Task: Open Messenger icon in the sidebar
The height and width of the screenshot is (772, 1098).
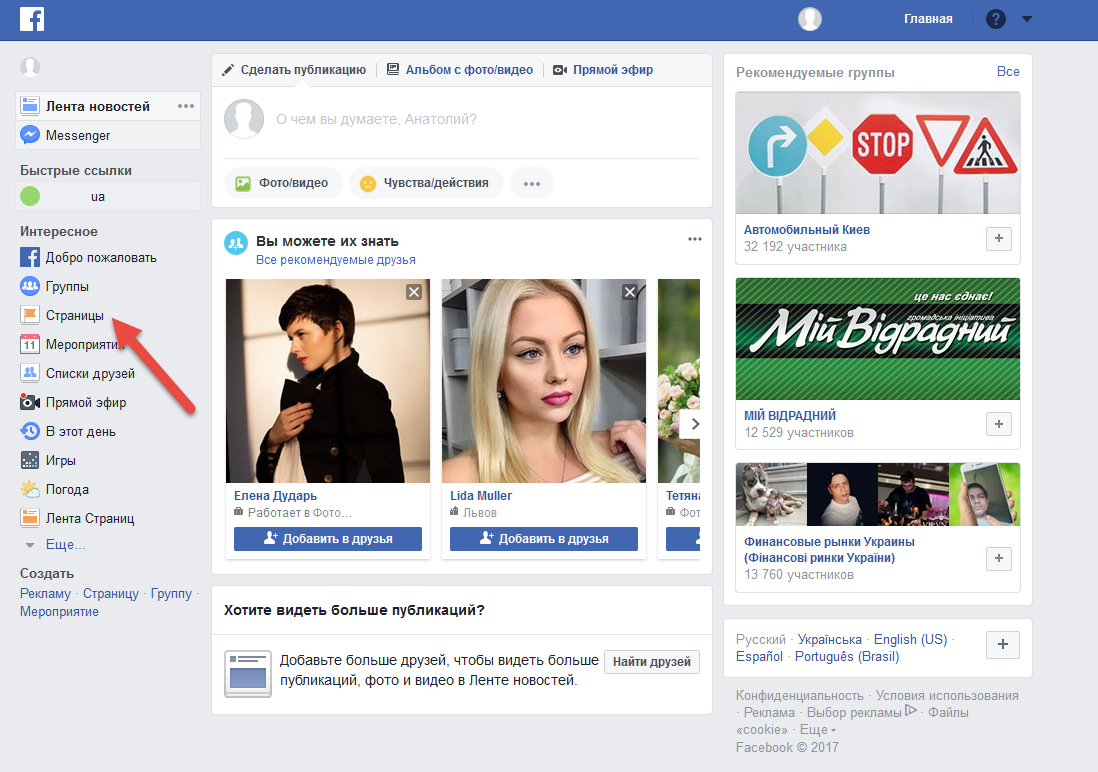Action: pos(29,135)
